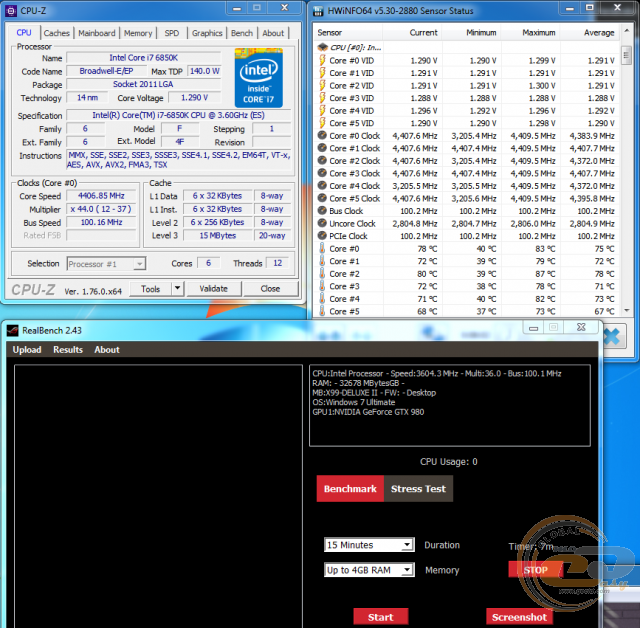Close the RealBench window
The width and height of the screenshot is (640, 628).
(581, 327)
